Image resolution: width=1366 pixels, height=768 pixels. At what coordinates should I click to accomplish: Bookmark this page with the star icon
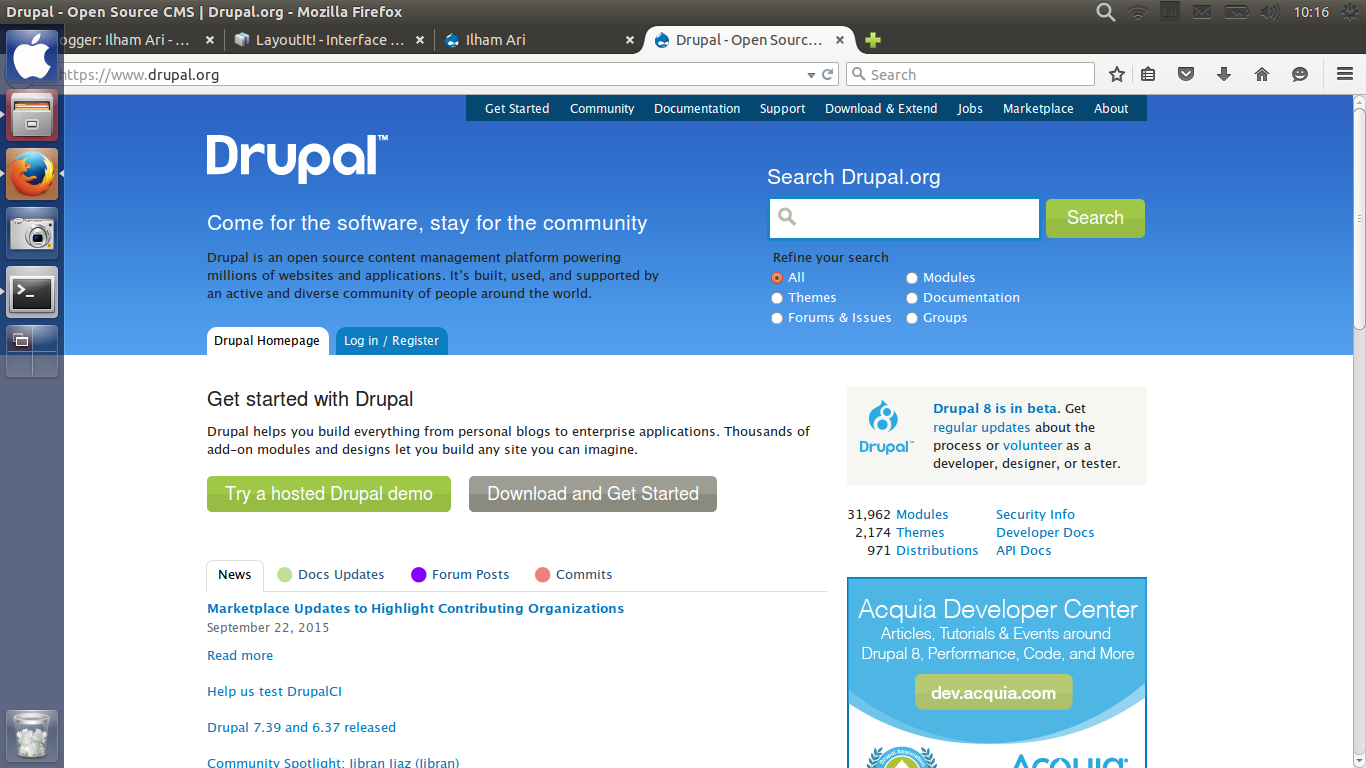tap(1117, 74)
